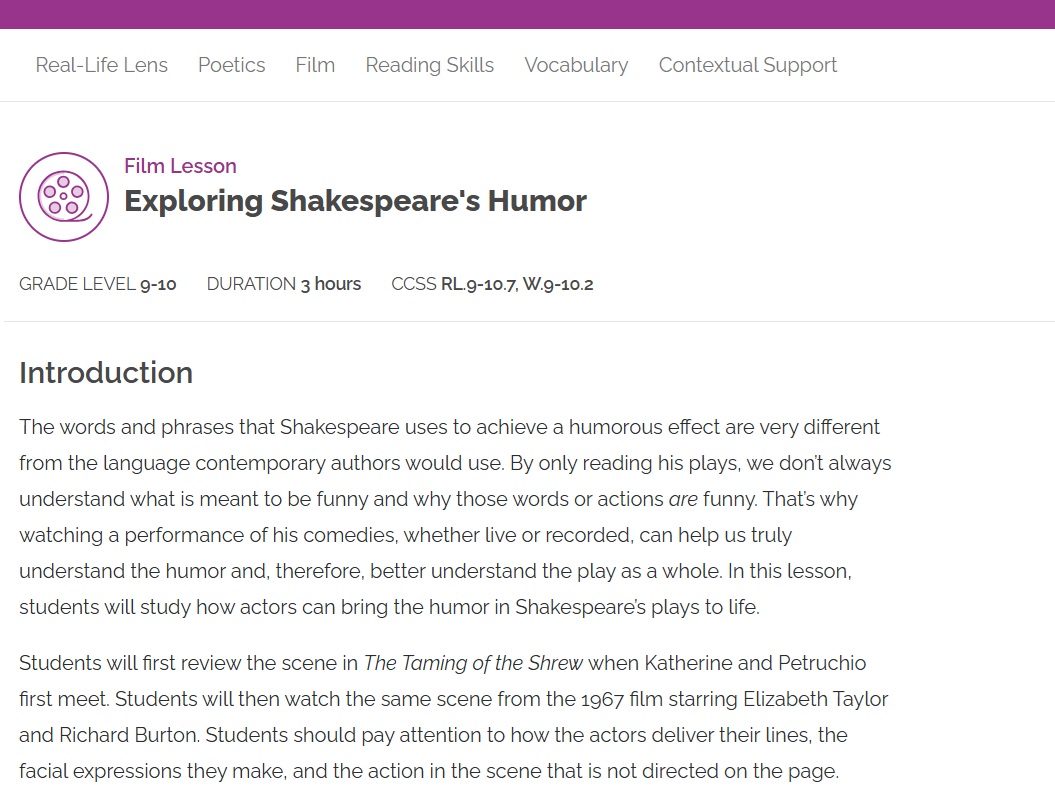Click the Introduction section heading
Screen dimensions: 1055x796
(106, 373)
